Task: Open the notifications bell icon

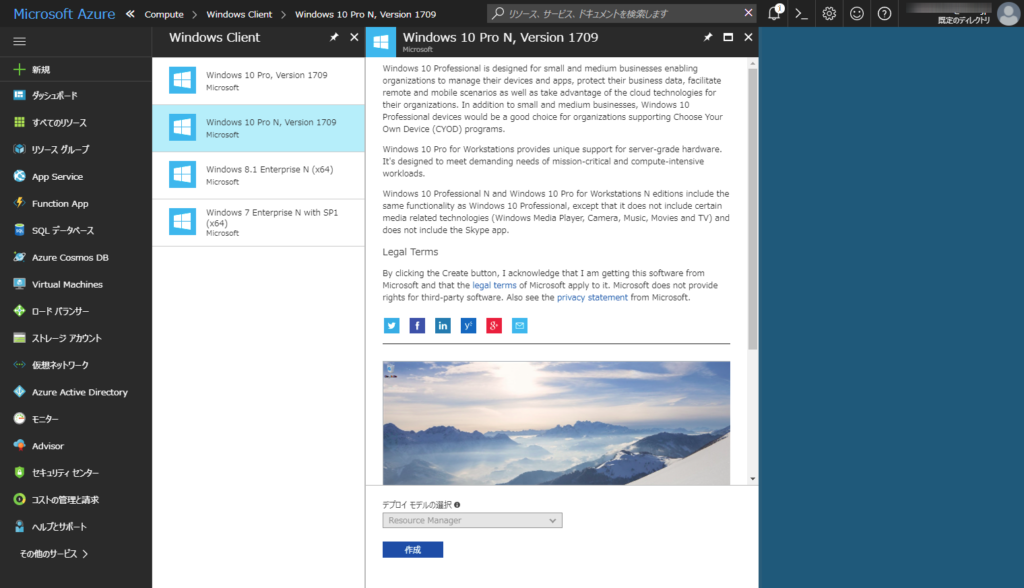Action: (x=774, y=13)
